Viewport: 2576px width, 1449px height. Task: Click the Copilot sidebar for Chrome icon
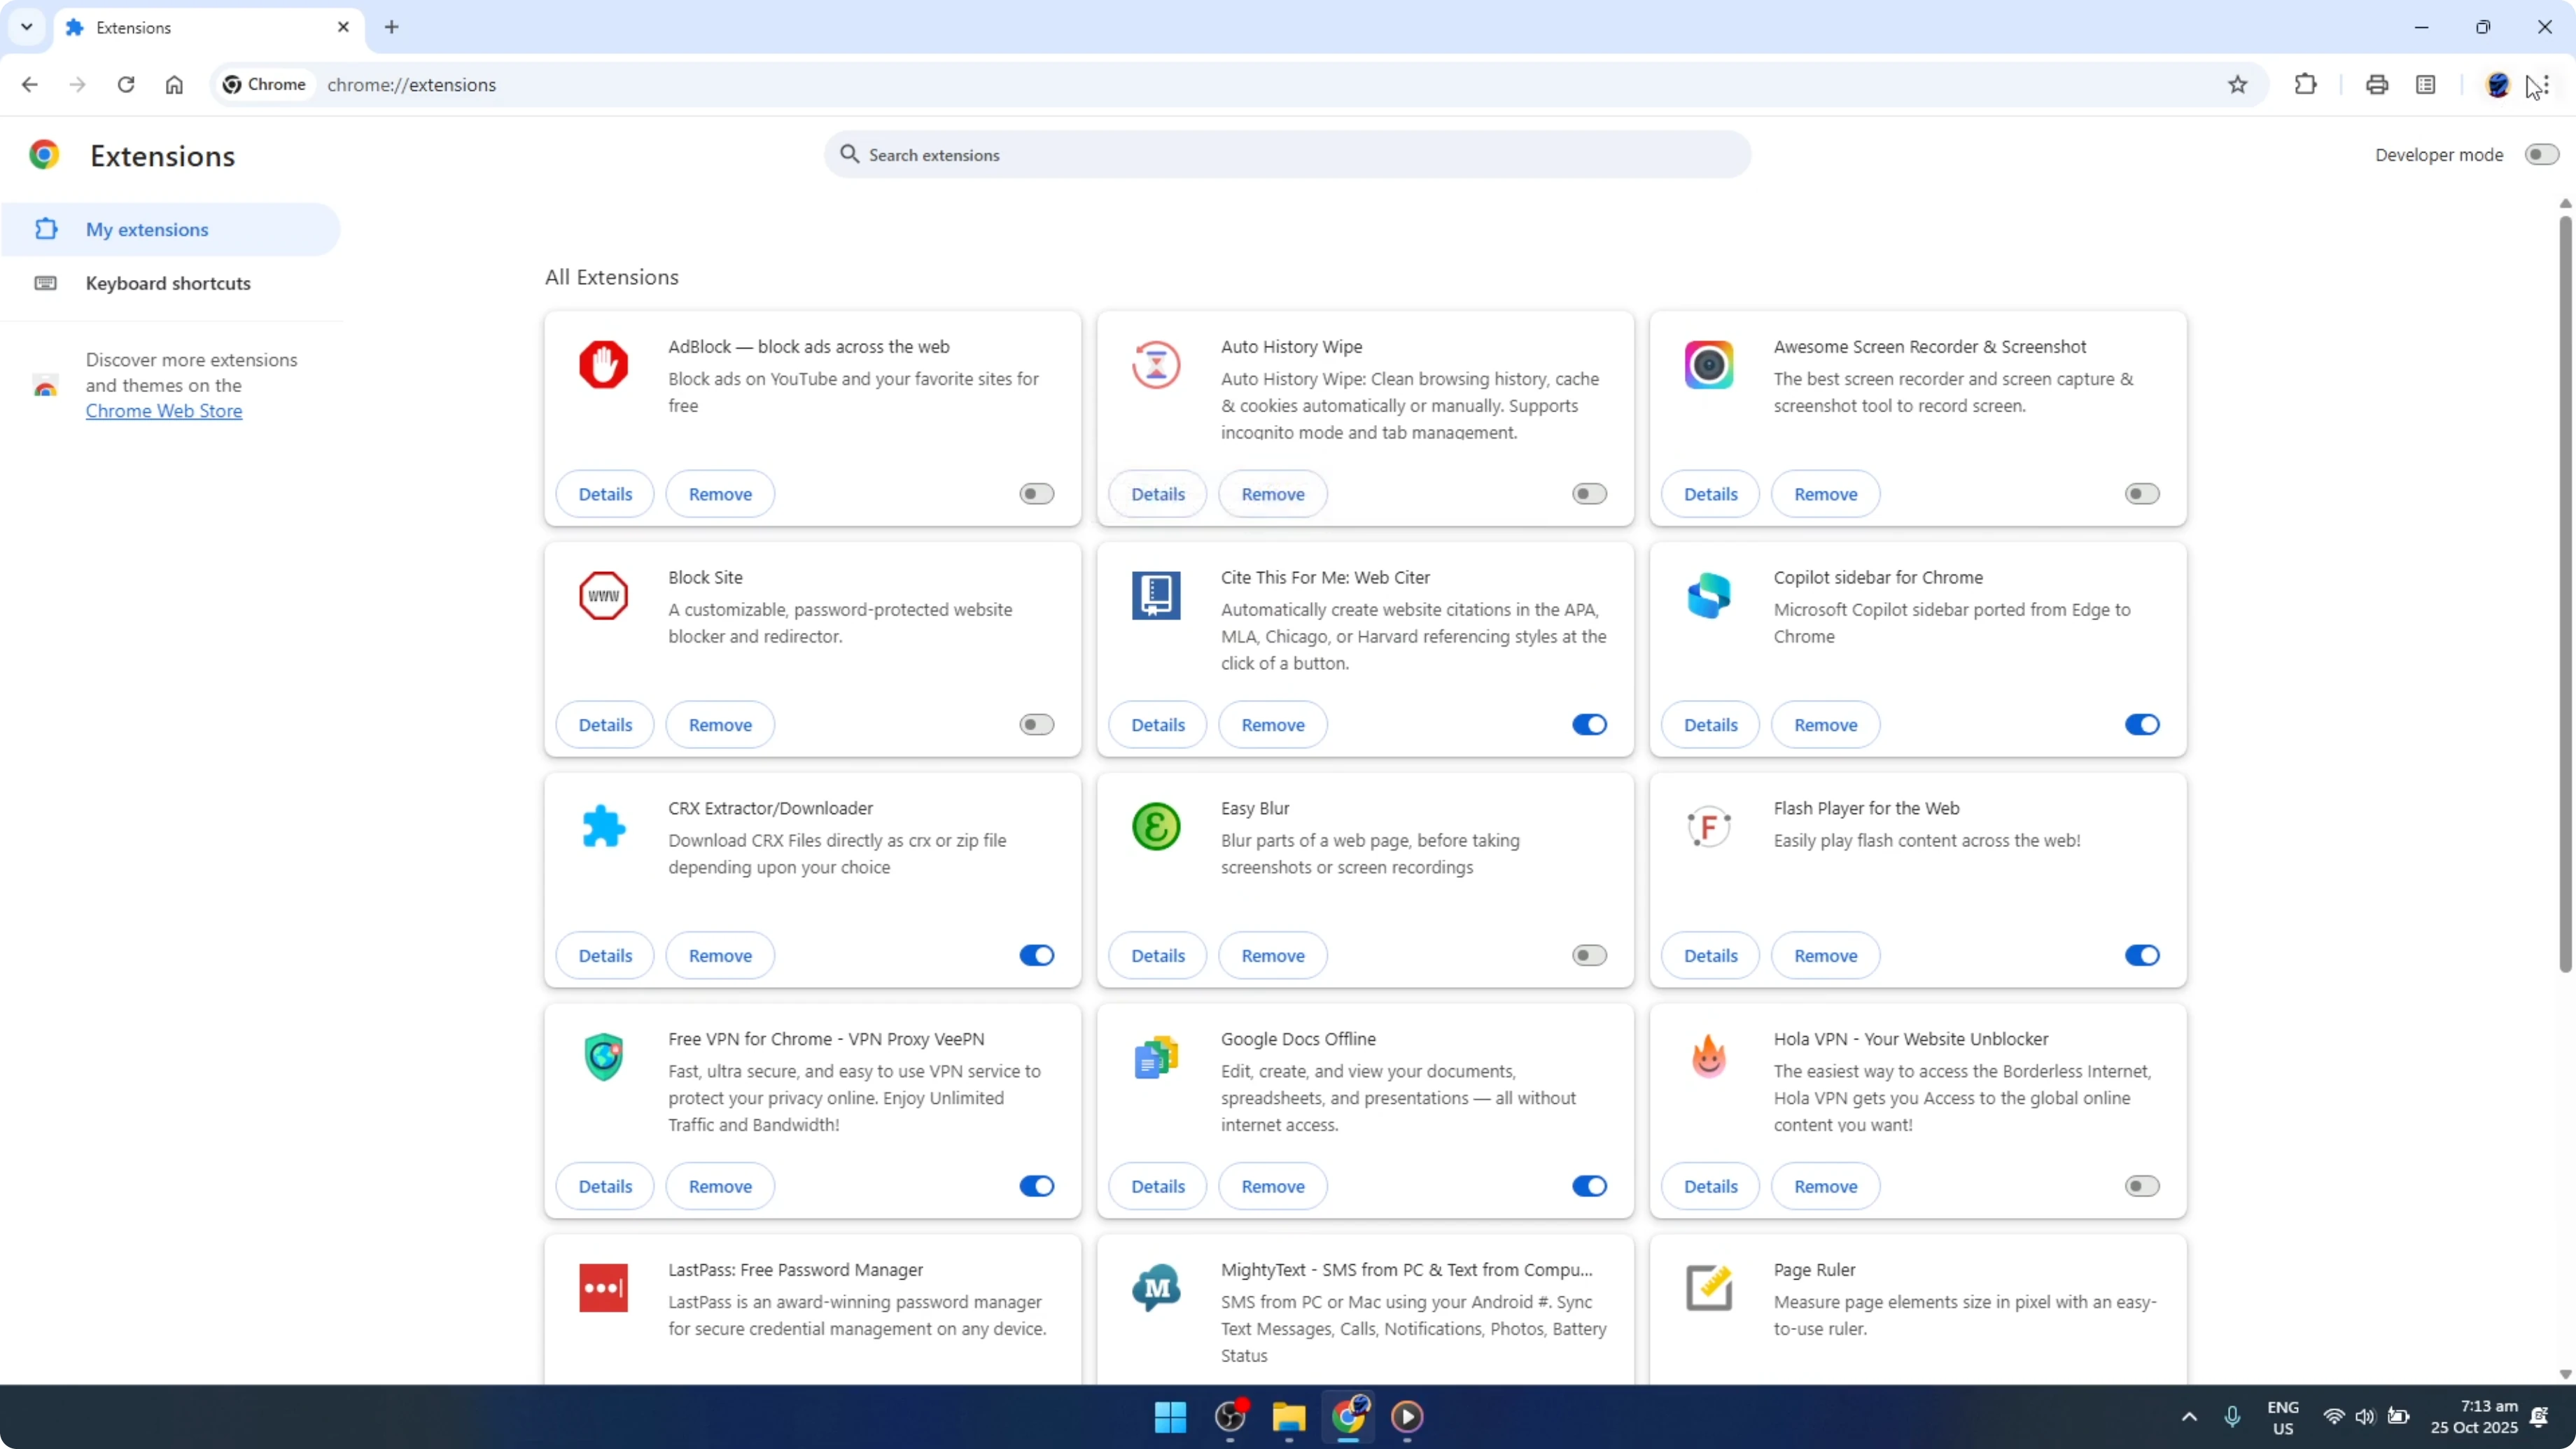pyautogui.click(x=1708, y=595)
